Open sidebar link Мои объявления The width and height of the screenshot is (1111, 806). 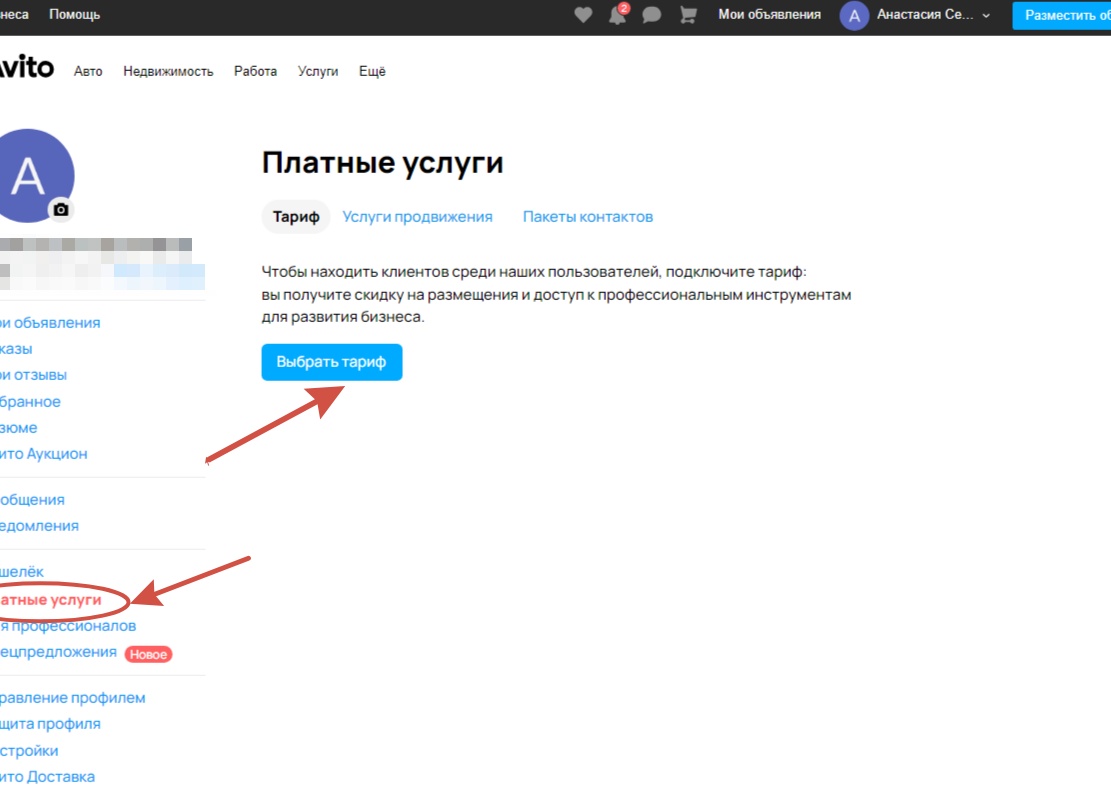50,323
